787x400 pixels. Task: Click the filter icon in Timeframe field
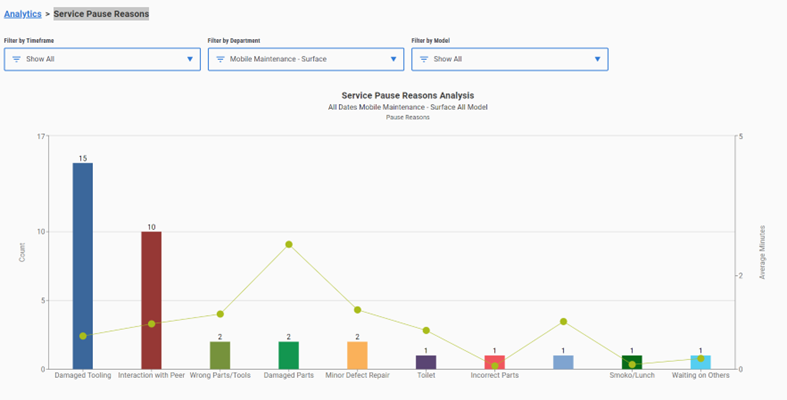pyautogui.click(x=16, y=59)
